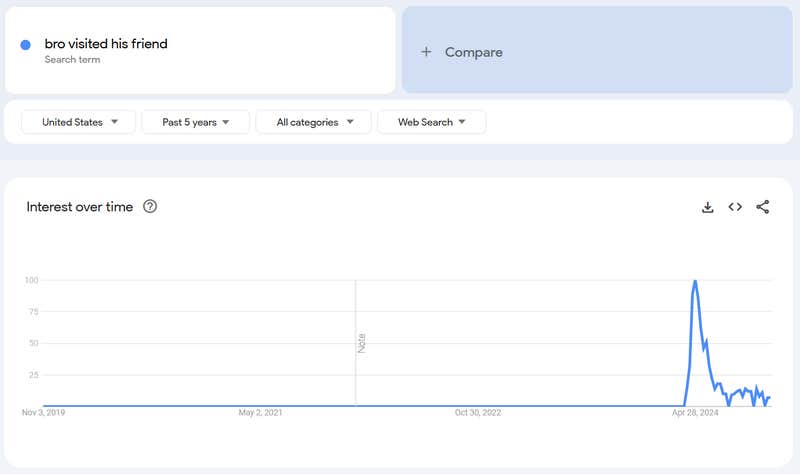The image size is (800, 474).
Task: Click the Nov 3, 2019 axis label
Action: tap(44, 412)
